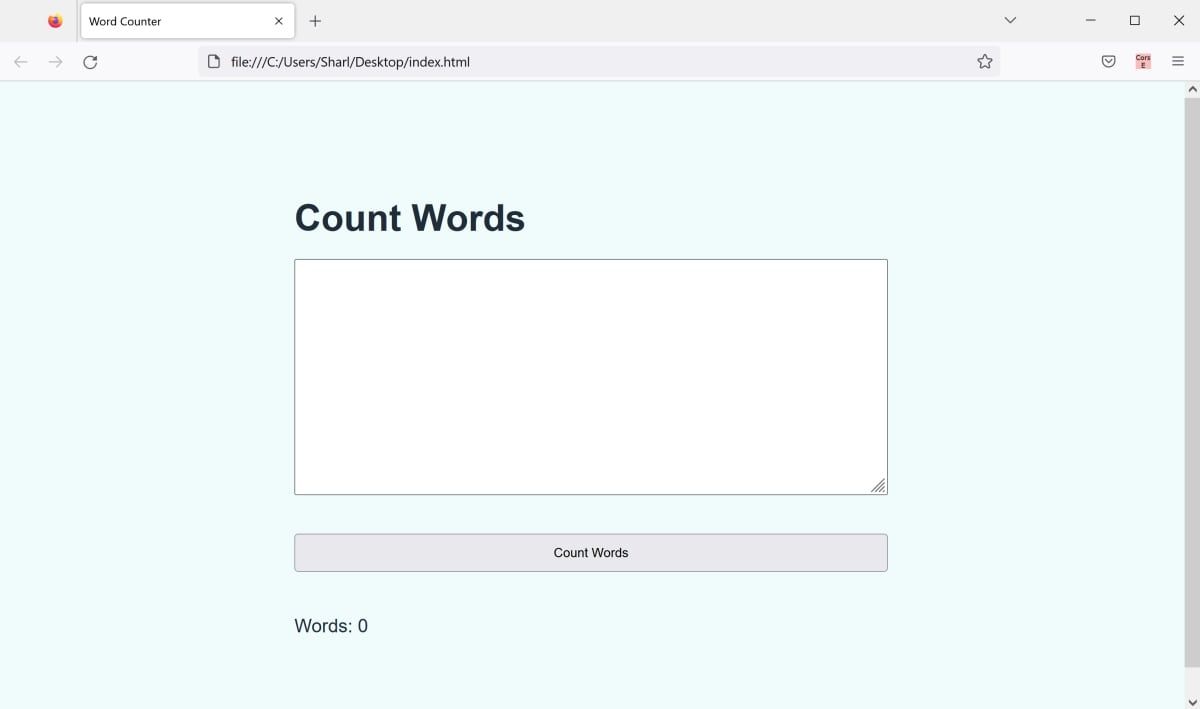Click the scrollbar down arrow
This screenshot has width=1200, height=709.
pos(1192,701)
